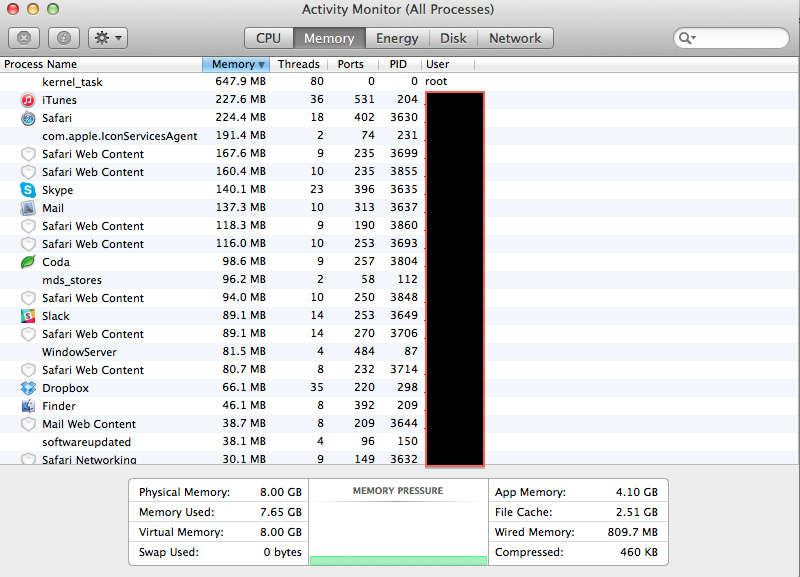The height and width of the screenshot is (577, 800).
Task: Click the File Cache 2.51 GB value
Action: pyautogui.click(x=637, y=512)
